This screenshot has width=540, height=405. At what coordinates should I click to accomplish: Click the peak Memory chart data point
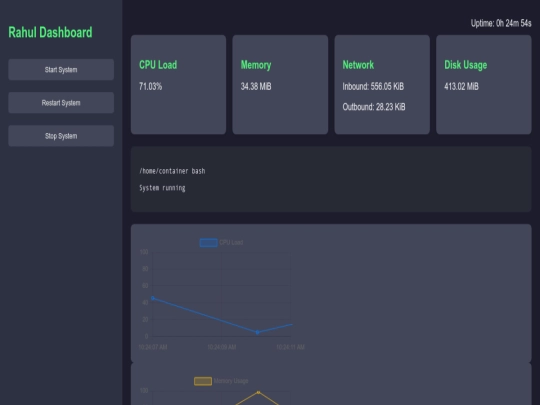(x=258, y=392)
